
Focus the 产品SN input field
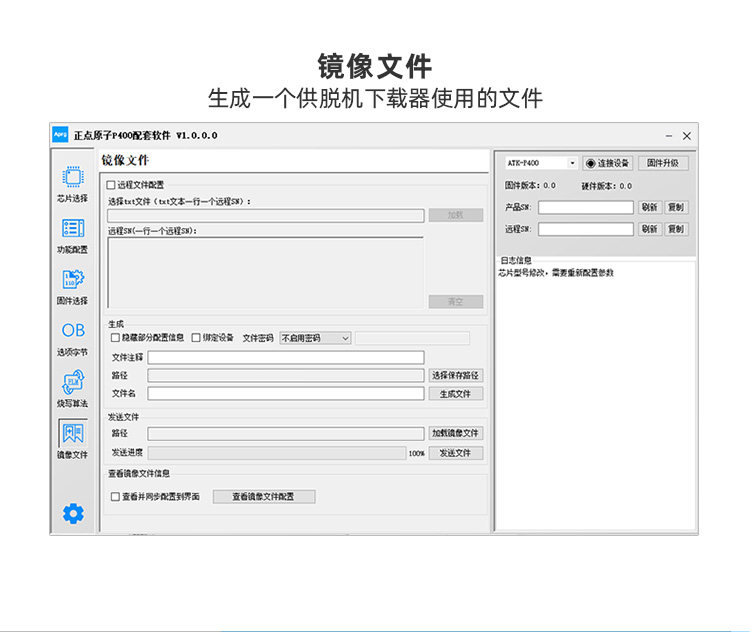[586, 207]
